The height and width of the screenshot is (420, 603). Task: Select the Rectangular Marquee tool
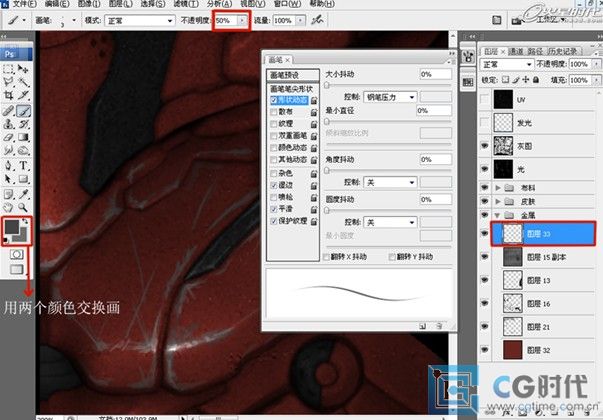point(8,69)
